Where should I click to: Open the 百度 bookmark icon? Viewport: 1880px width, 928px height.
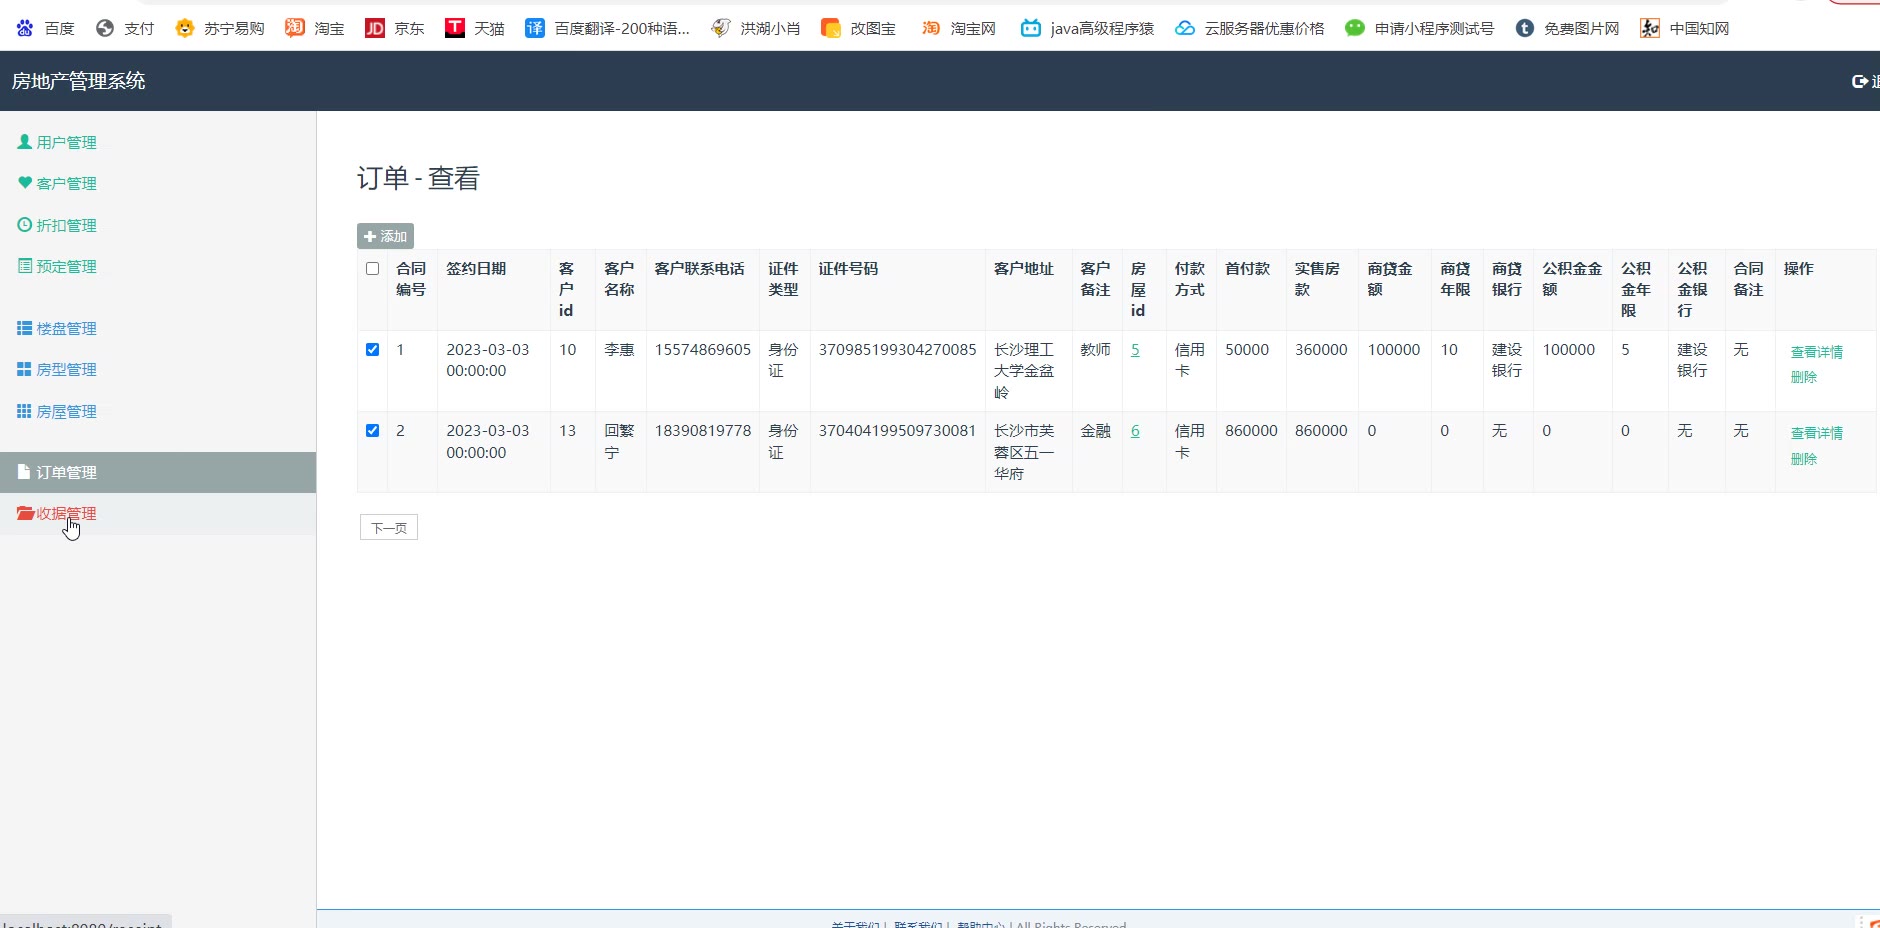(x=25, y=28)
